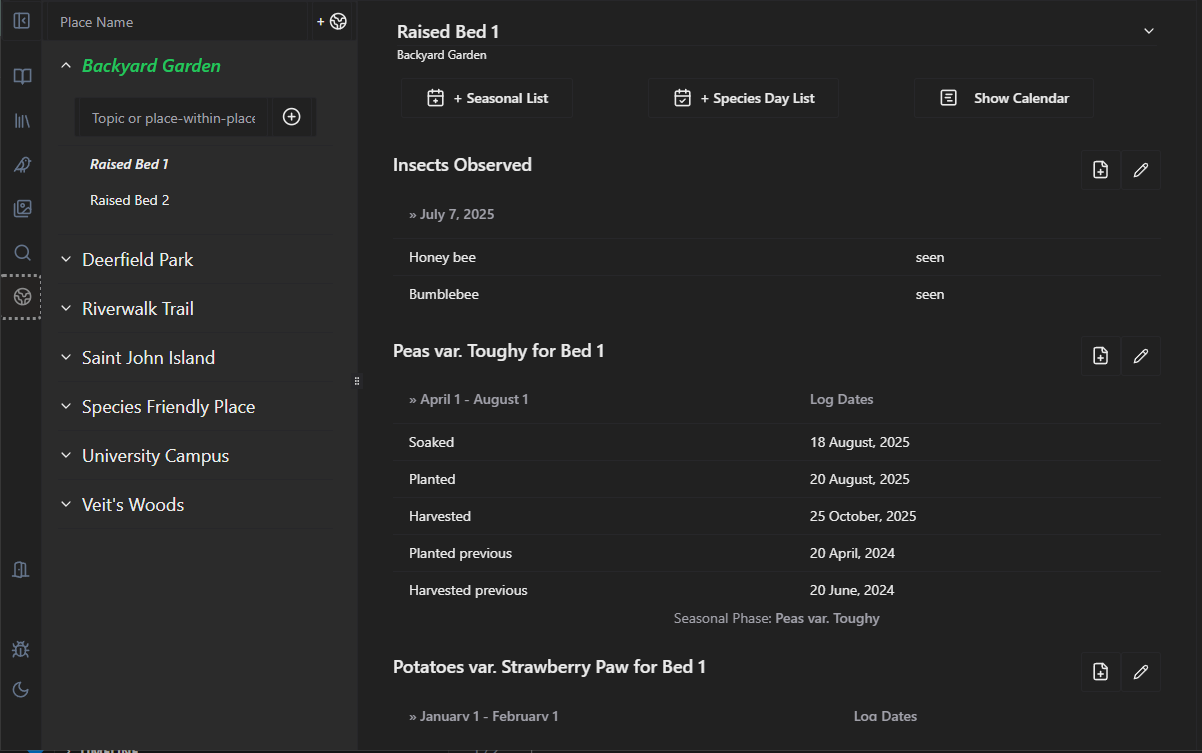
Task: Edit the Insects Observed list
Action: [1140, 170]
